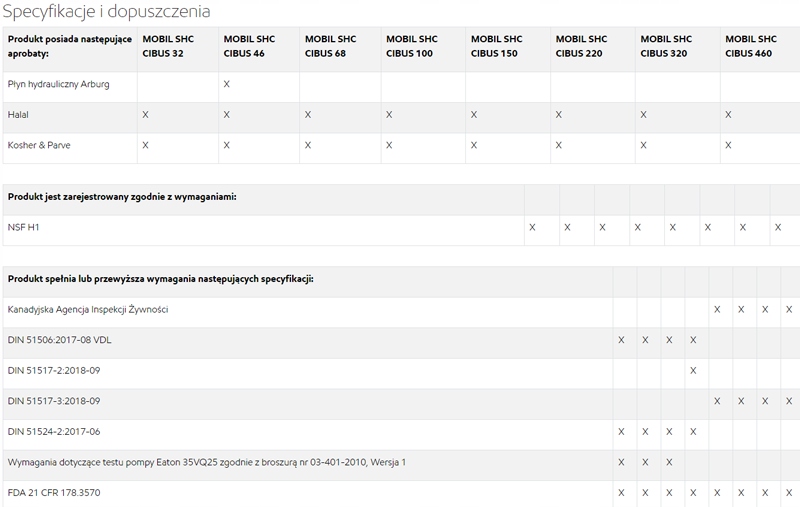Select the Płyn hydrauliczny Arburg row label
Viewport: 800px width, 507px height.
click(x=58, y=84)
